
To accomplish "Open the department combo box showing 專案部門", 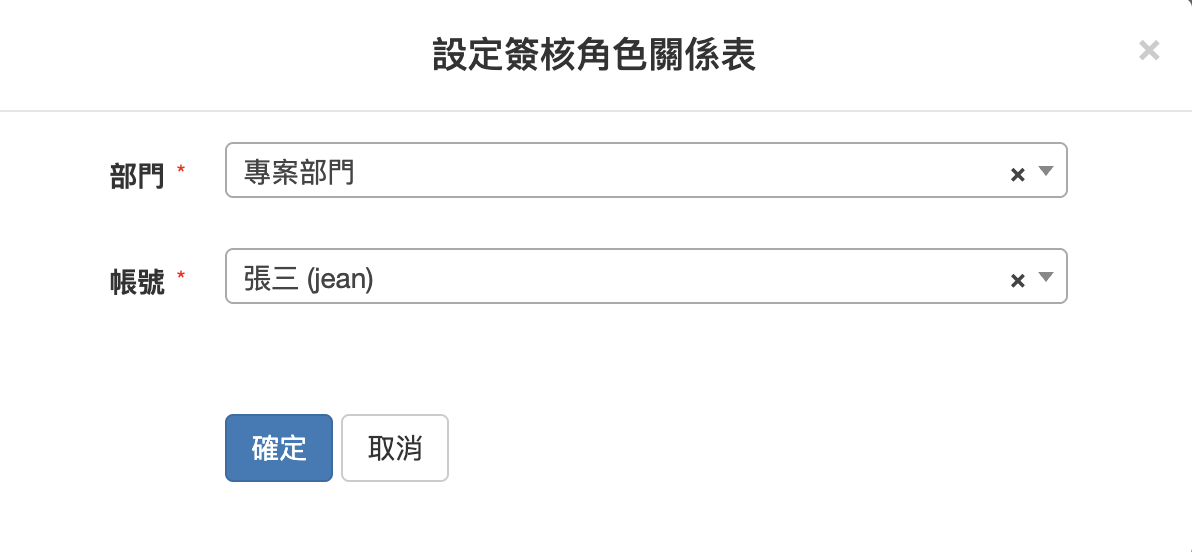I will coord(646,170).
